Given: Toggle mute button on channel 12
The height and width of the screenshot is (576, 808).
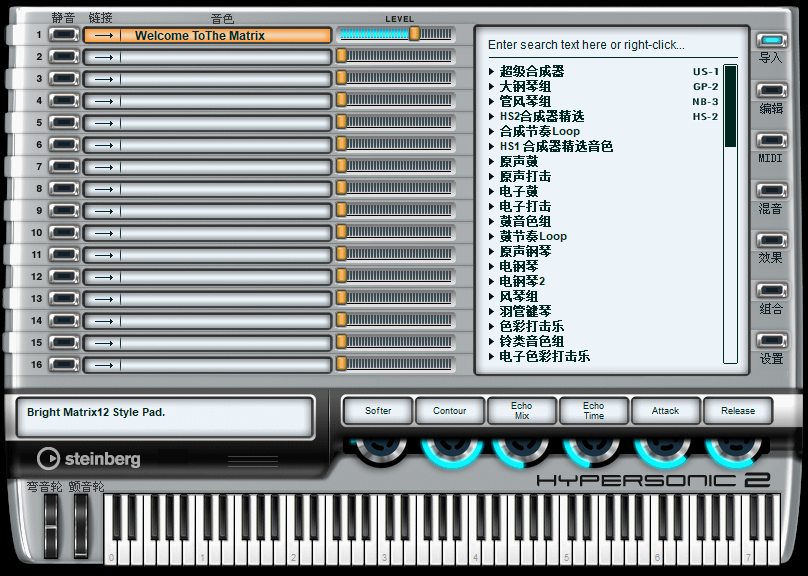Looking at the screenshot, I should point(64,277).
